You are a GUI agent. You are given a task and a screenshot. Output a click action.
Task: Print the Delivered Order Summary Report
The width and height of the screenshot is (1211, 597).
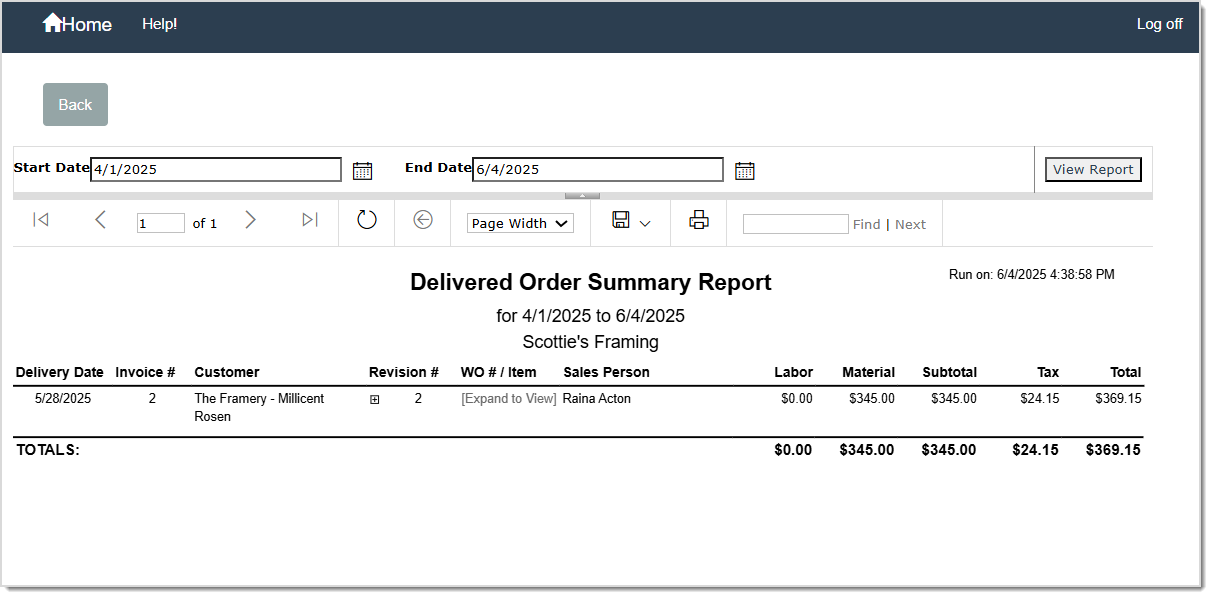(x=698, y=219)
